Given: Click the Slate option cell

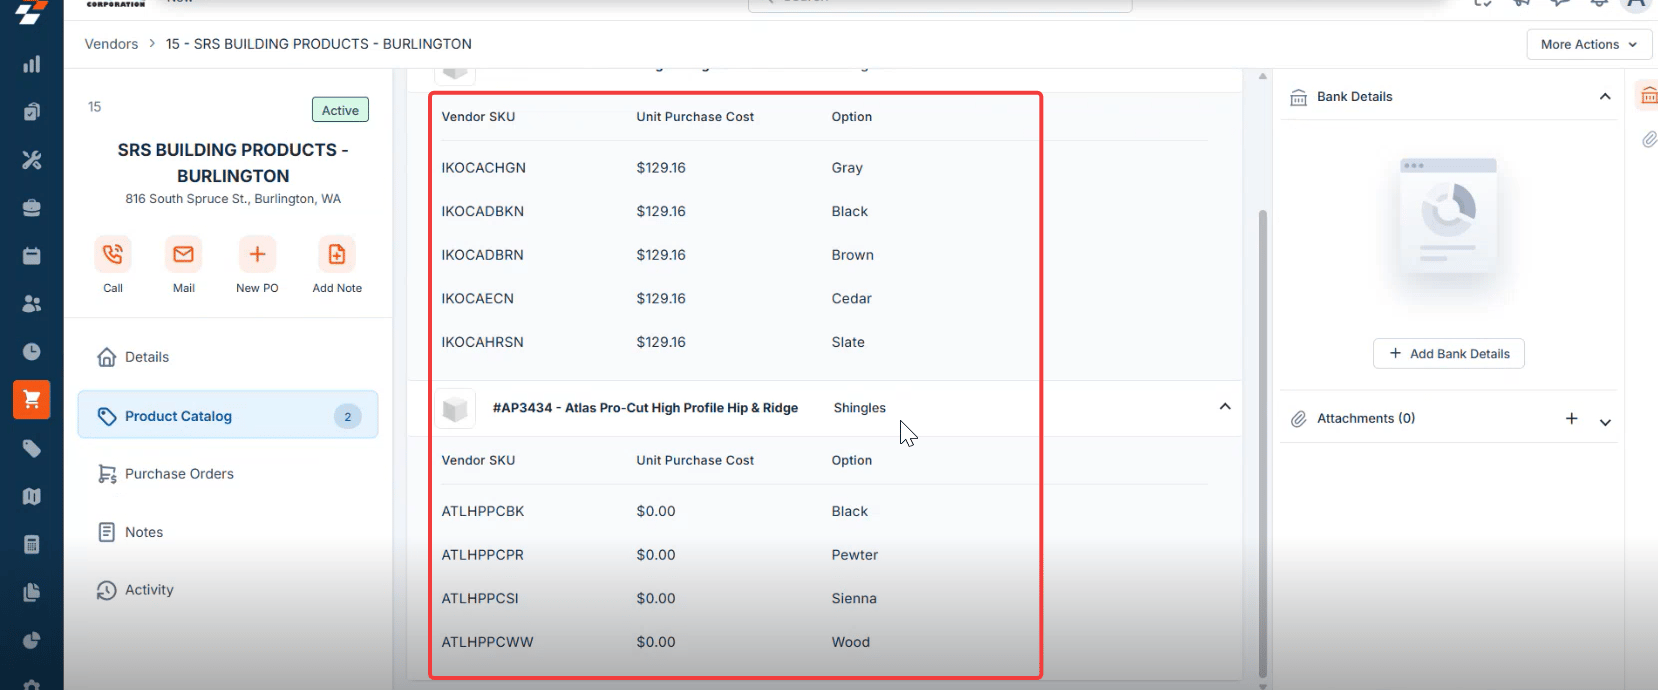Looking at the screenshot, I should [x=848, y=342].
